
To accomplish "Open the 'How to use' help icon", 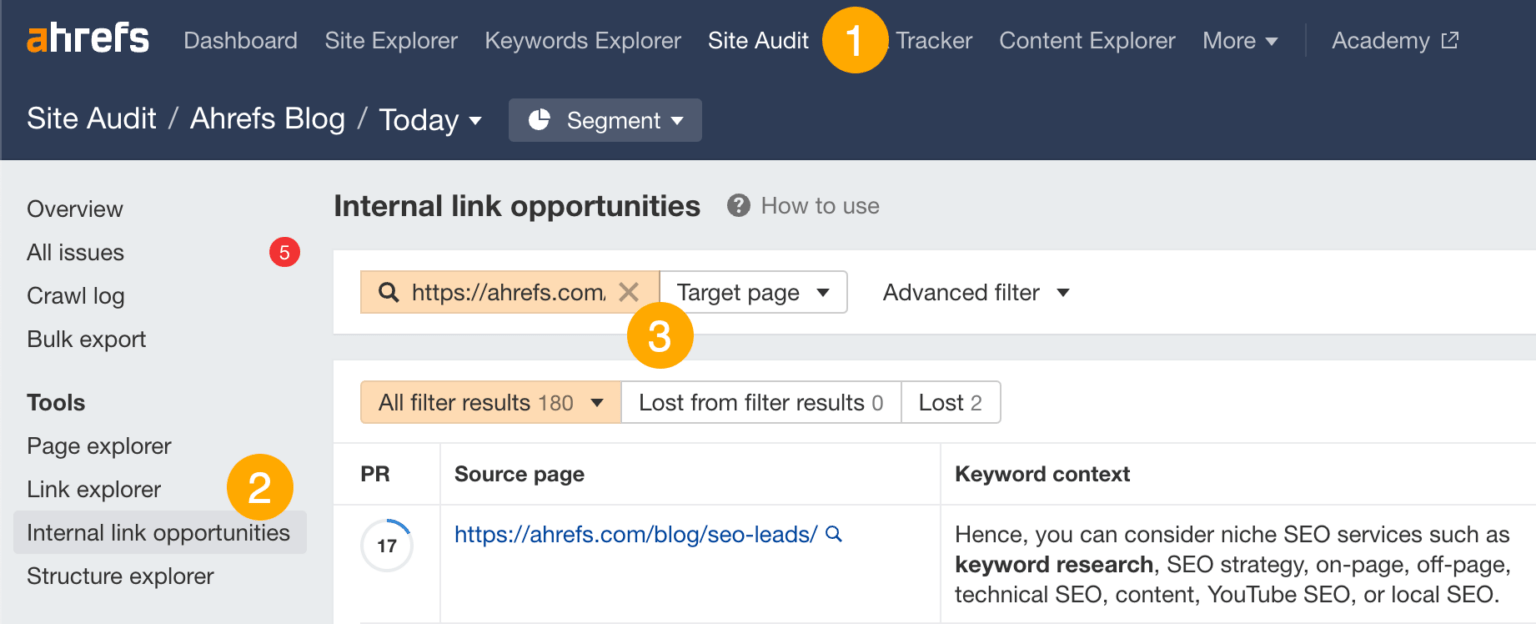I will (738, 206).
